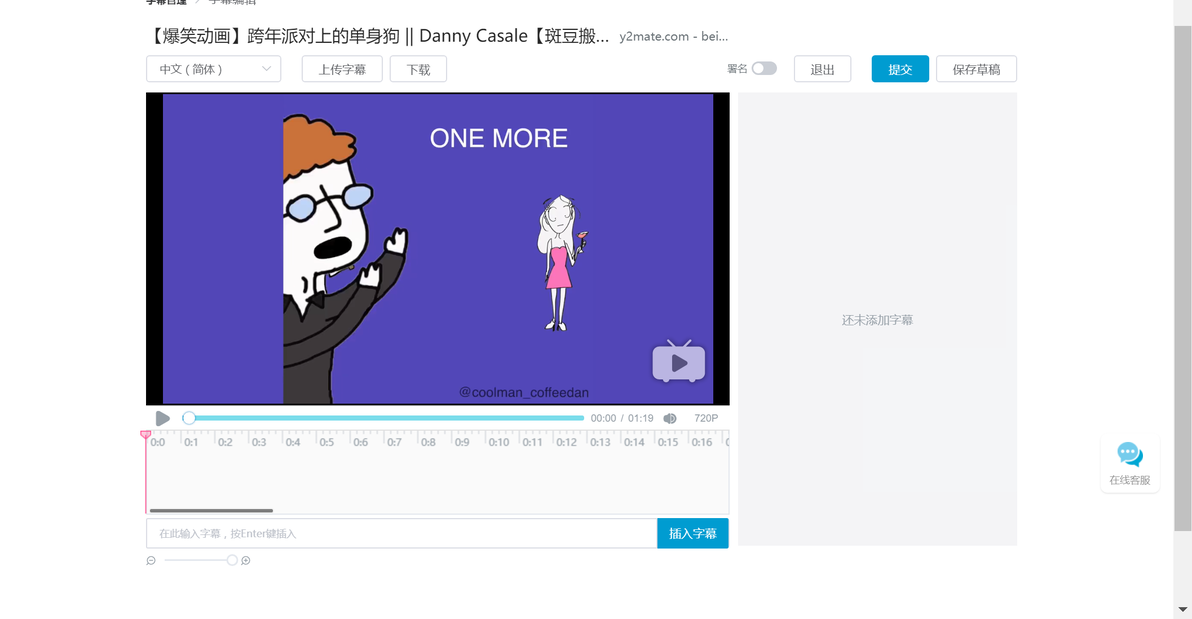Open the 中文(简体) language dropdown
The height and width of the screenshot is (619, 1192).
click(213, 69)
